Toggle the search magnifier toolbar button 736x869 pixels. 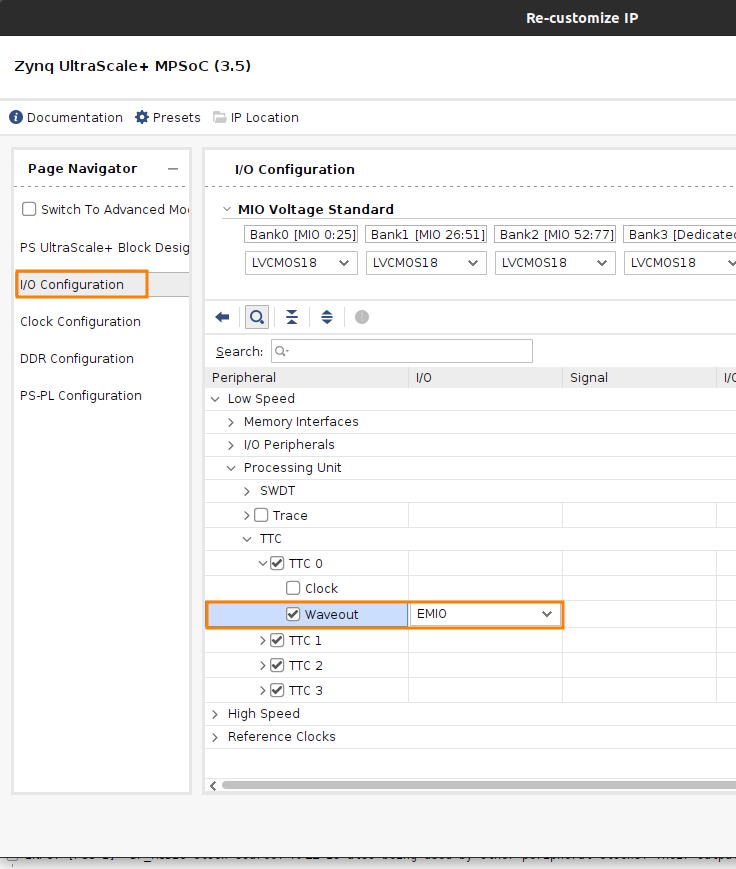257,317
